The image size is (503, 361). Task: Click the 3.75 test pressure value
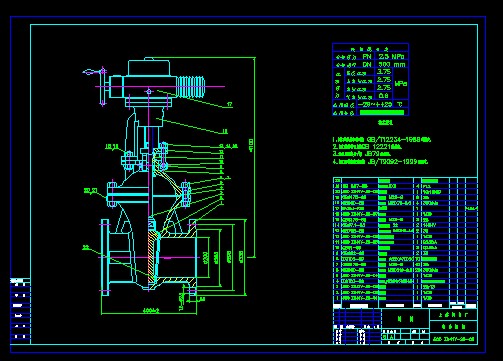point(384,72)
